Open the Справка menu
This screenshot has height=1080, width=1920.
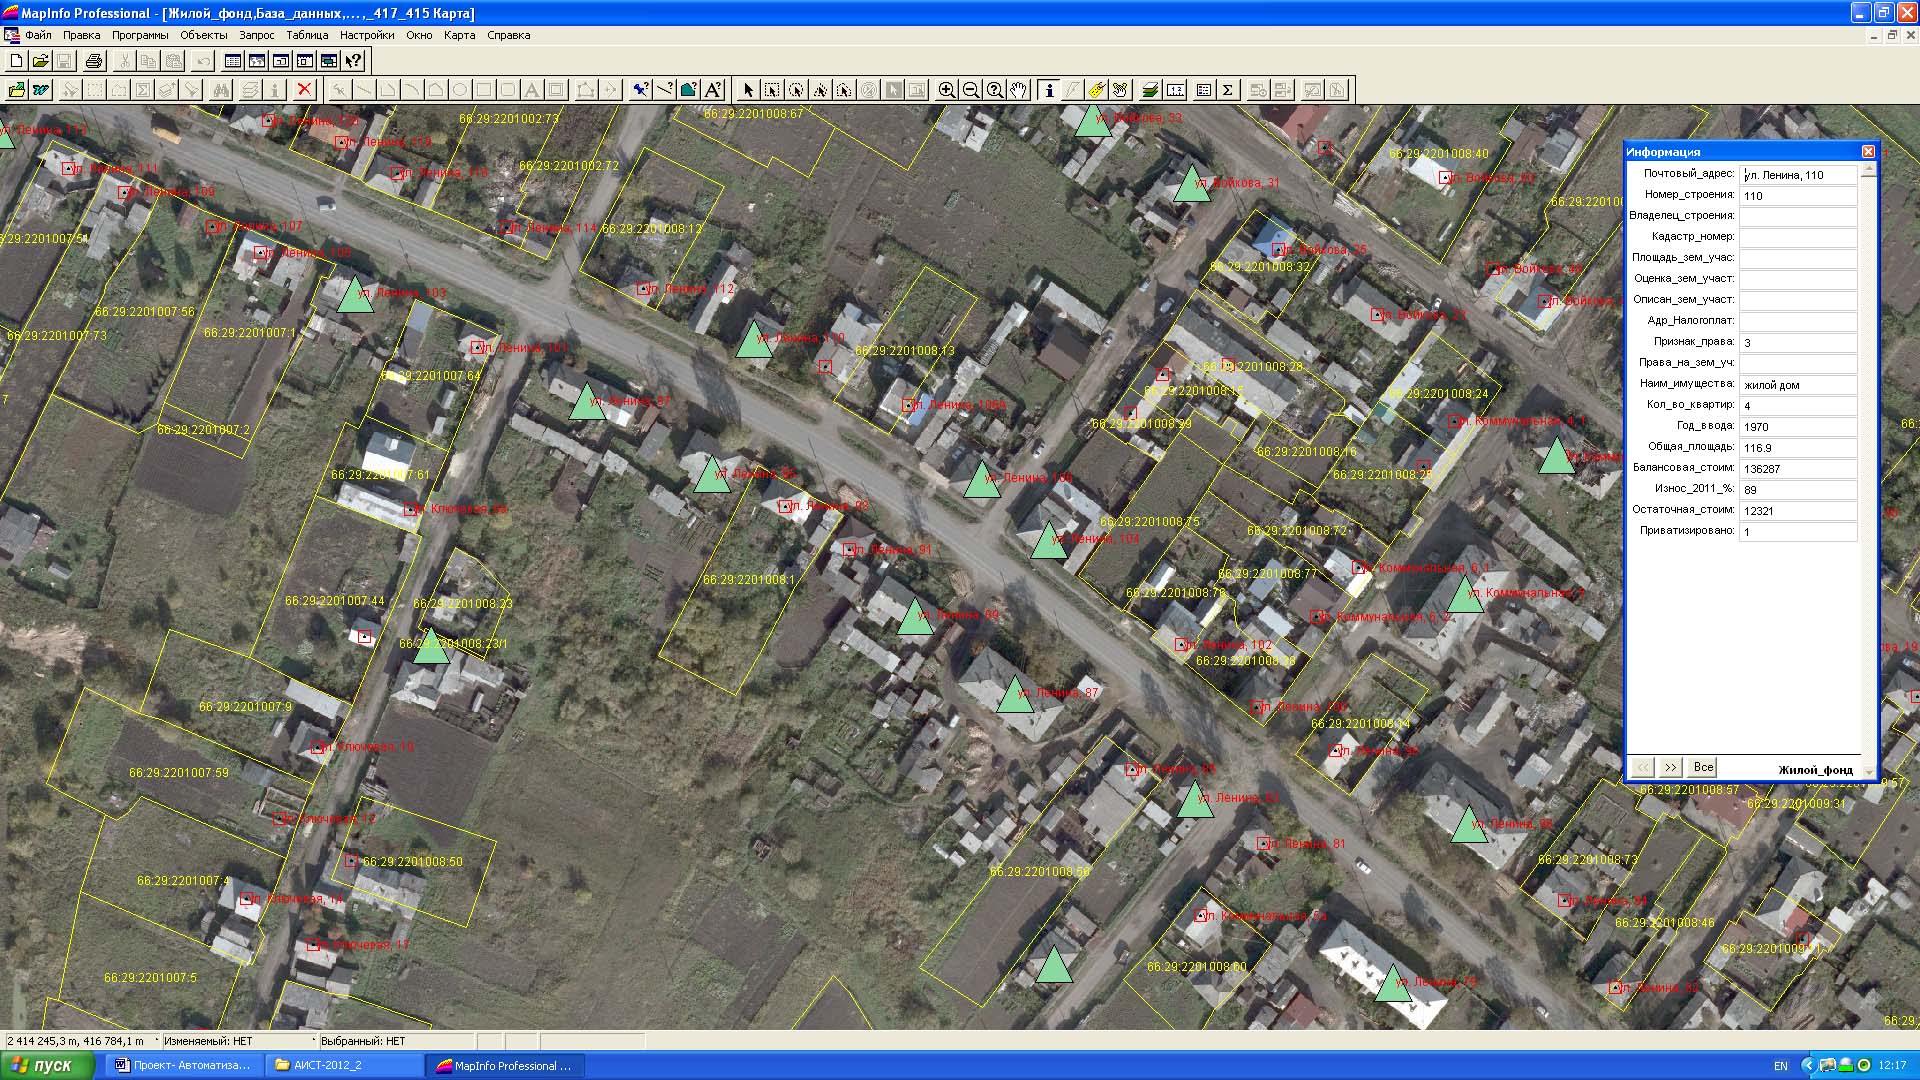click(509, 35)
